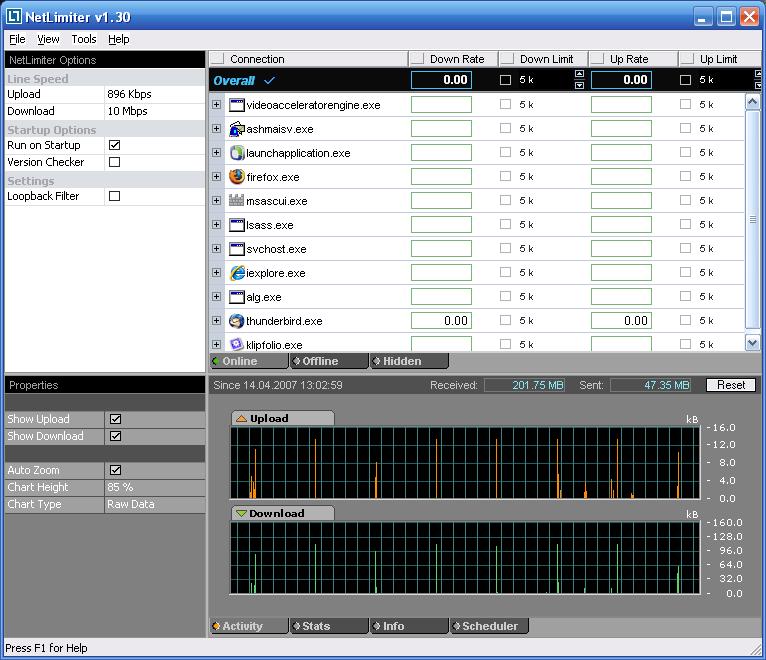
Task: Expand the svchost.exe connections
Action: click(x=216, y=248)
